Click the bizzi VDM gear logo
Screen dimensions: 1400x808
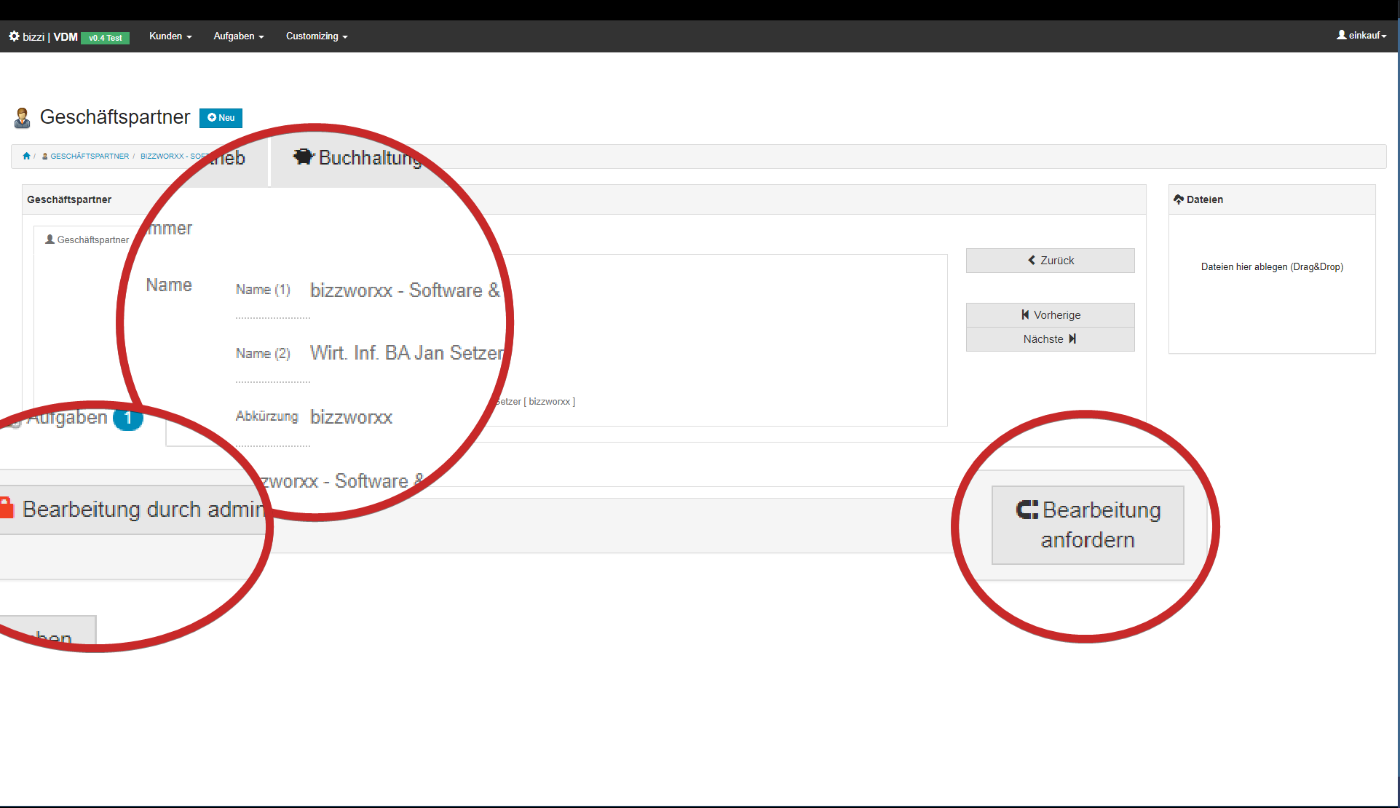click(x=14, y=37)
